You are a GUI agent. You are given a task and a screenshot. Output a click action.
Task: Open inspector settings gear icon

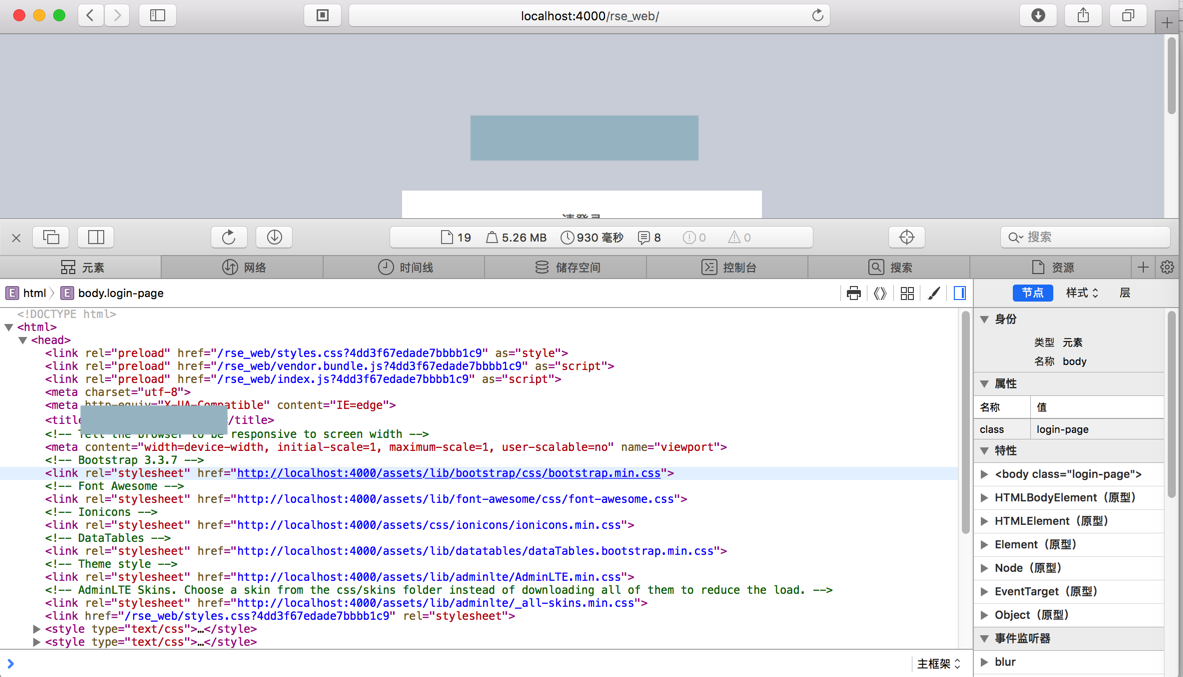[1167, 267]
